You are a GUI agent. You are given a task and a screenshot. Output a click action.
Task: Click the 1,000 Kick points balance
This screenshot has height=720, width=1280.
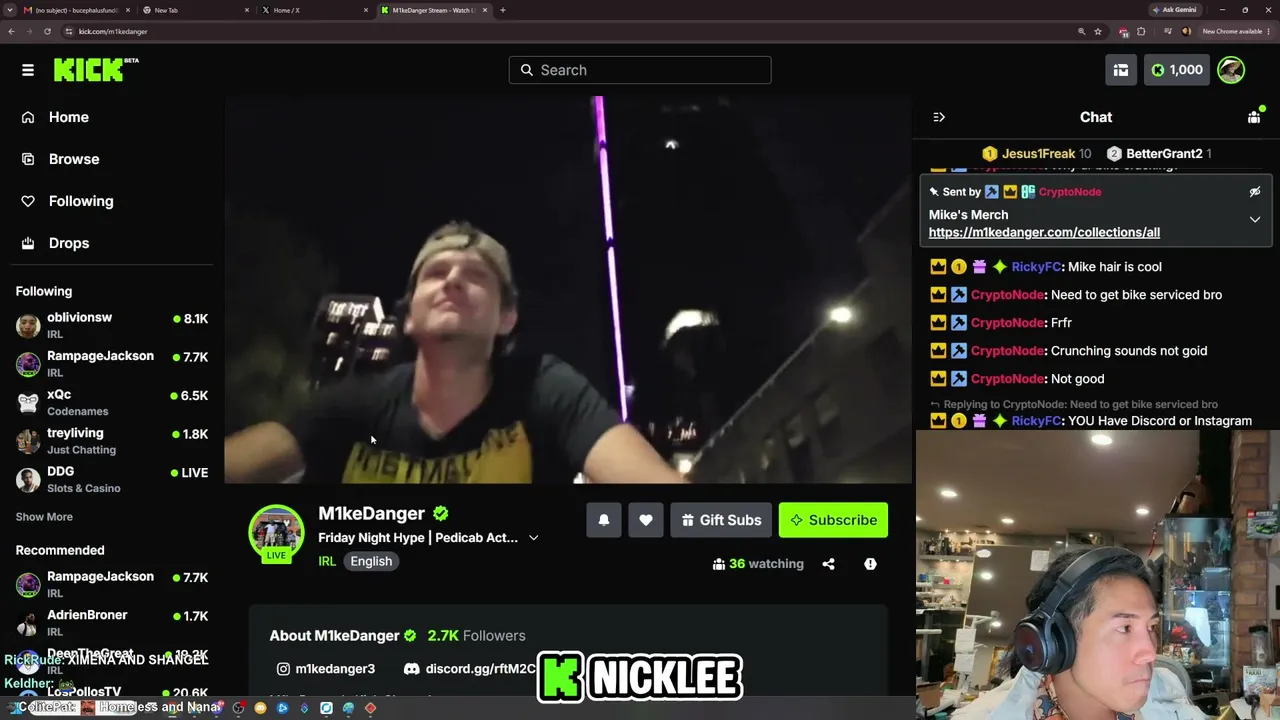(x=1177, y=70)
